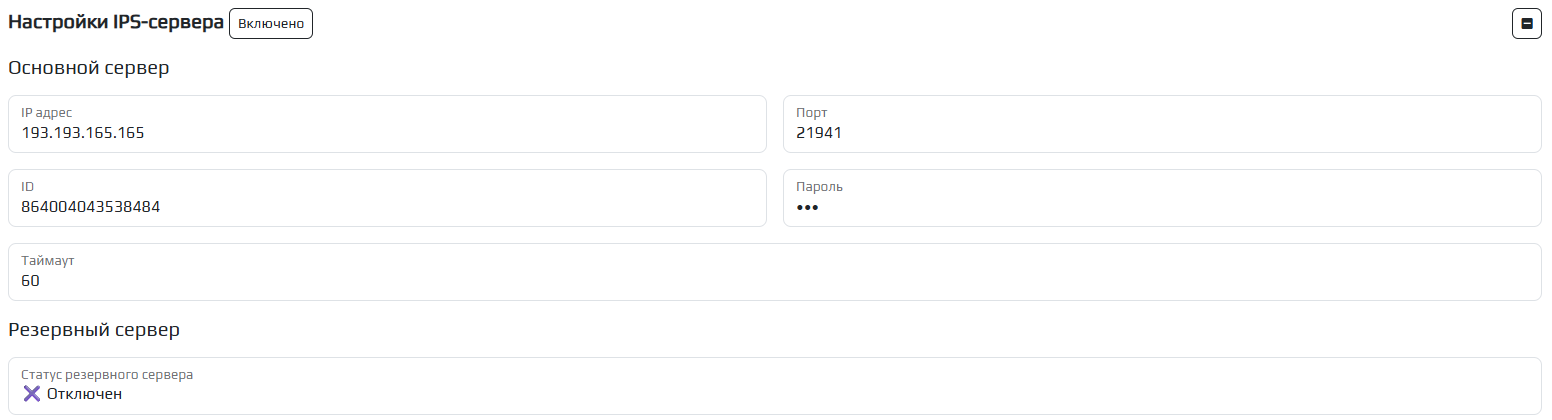Click the 'ID' field label
Image resolution: width=1552 pixels, height=420 pixels.
28,187
